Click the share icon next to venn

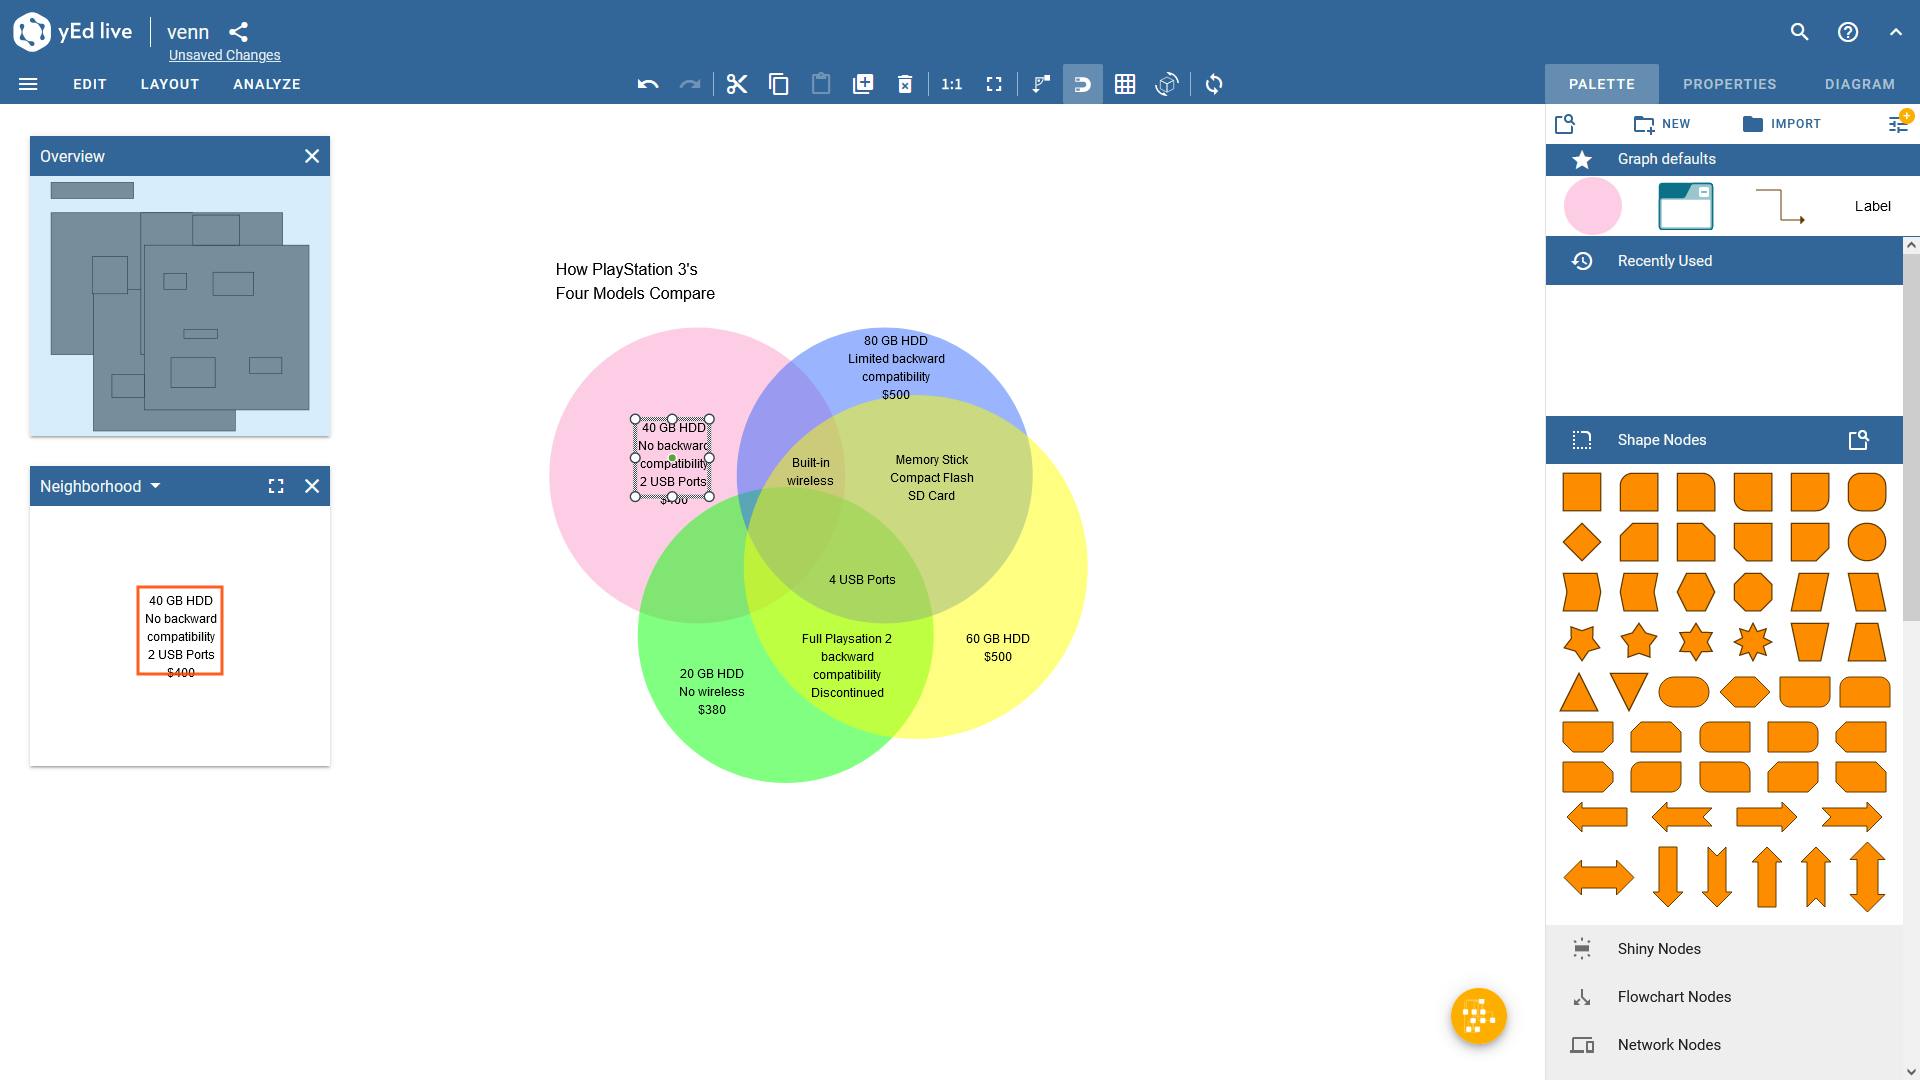(238, 32)
